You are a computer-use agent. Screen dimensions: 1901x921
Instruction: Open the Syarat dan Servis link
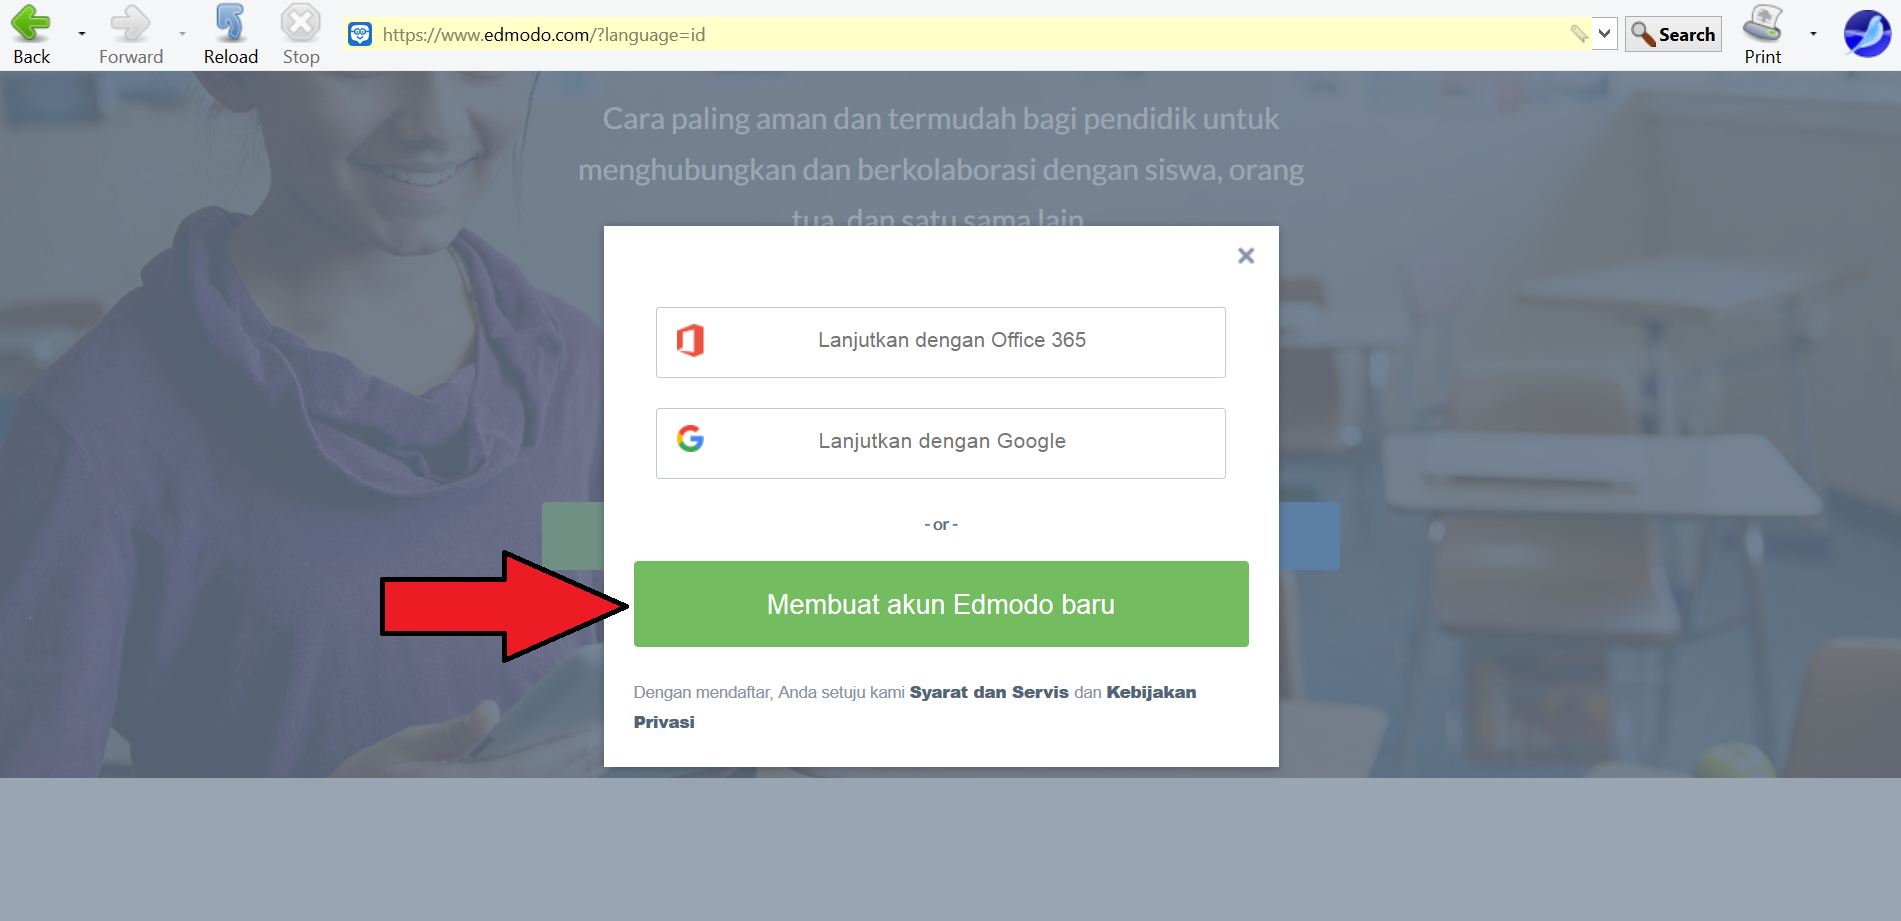pos(988,692)
